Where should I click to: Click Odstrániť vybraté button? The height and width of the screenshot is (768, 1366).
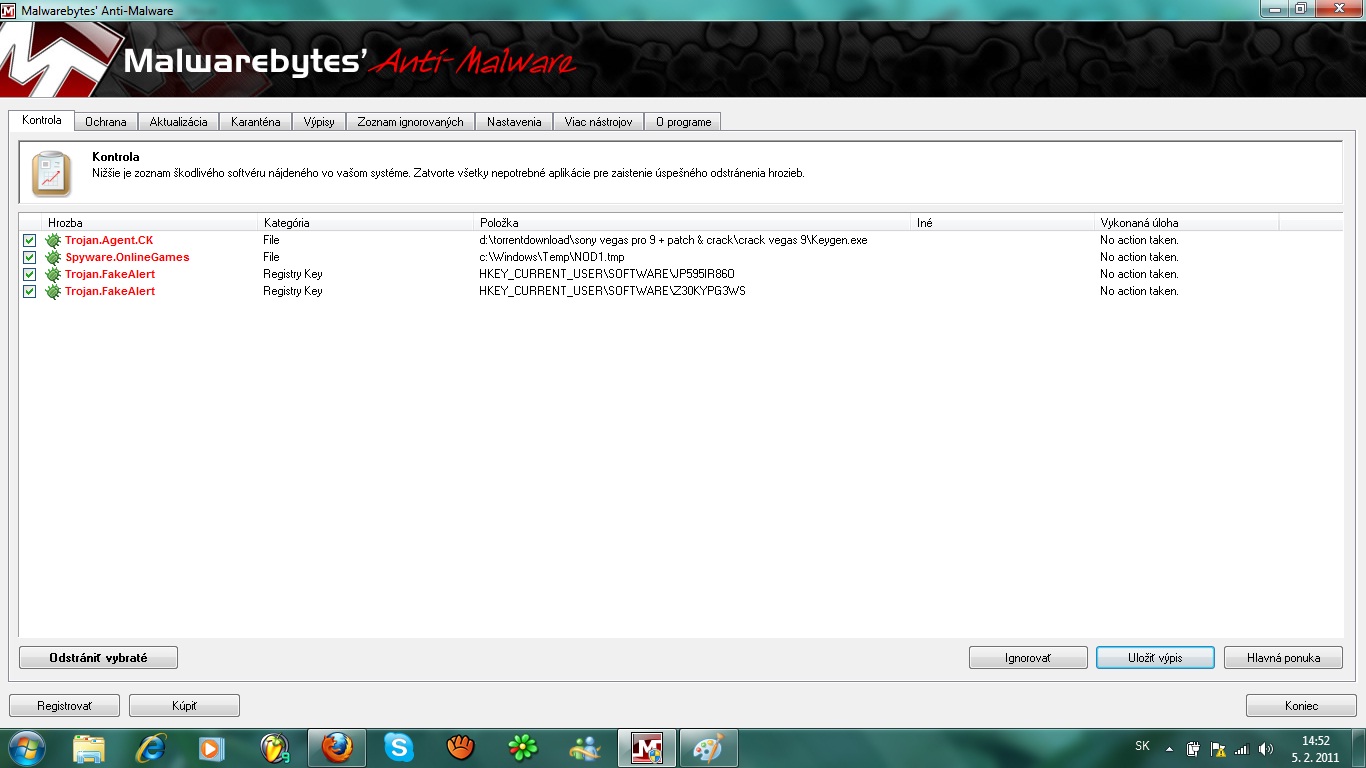point(98,658)
